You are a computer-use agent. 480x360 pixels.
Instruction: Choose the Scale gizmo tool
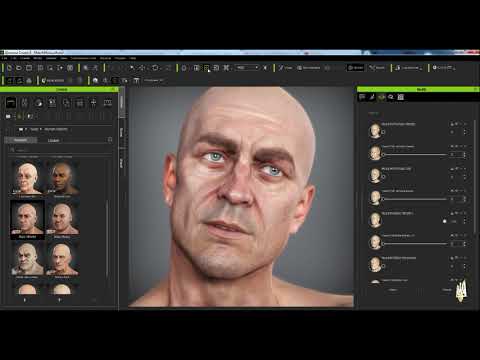pyautogui.click(x=168, y=68)
